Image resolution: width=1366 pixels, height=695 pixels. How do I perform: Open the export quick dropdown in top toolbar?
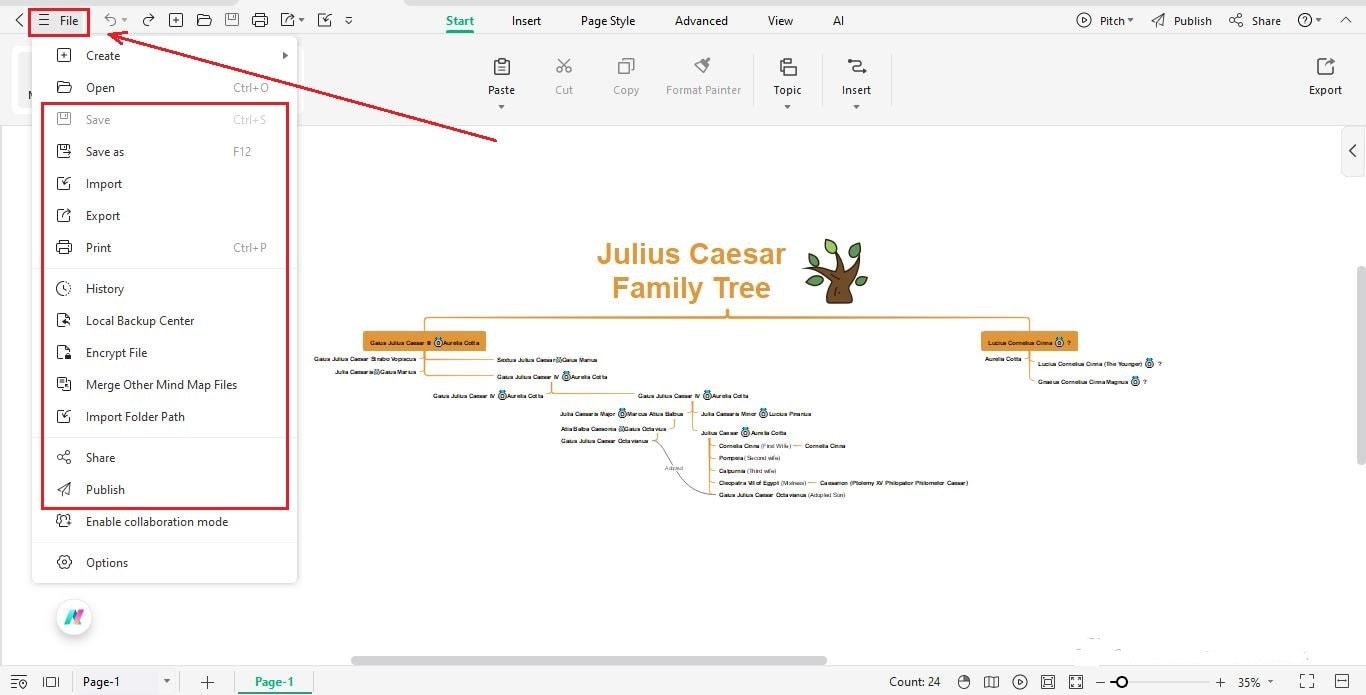tap(302, 20)
